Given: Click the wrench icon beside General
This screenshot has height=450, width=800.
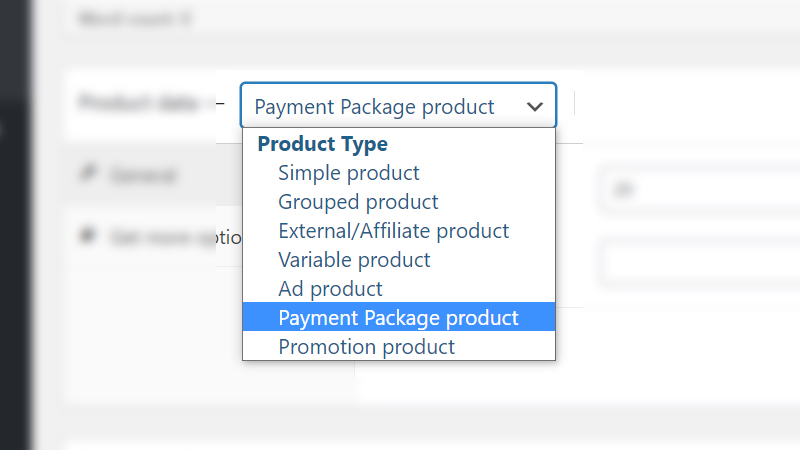Looking at the screenshot, I should [87, 175].
